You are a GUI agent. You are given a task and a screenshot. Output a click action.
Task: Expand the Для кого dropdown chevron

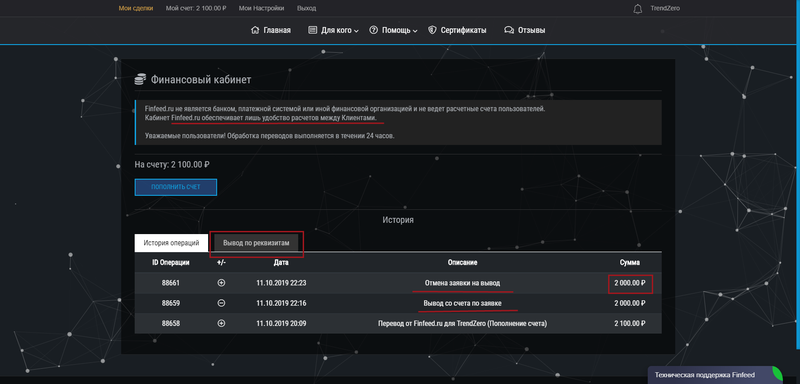pyautogui.click(x=356, y=31)
